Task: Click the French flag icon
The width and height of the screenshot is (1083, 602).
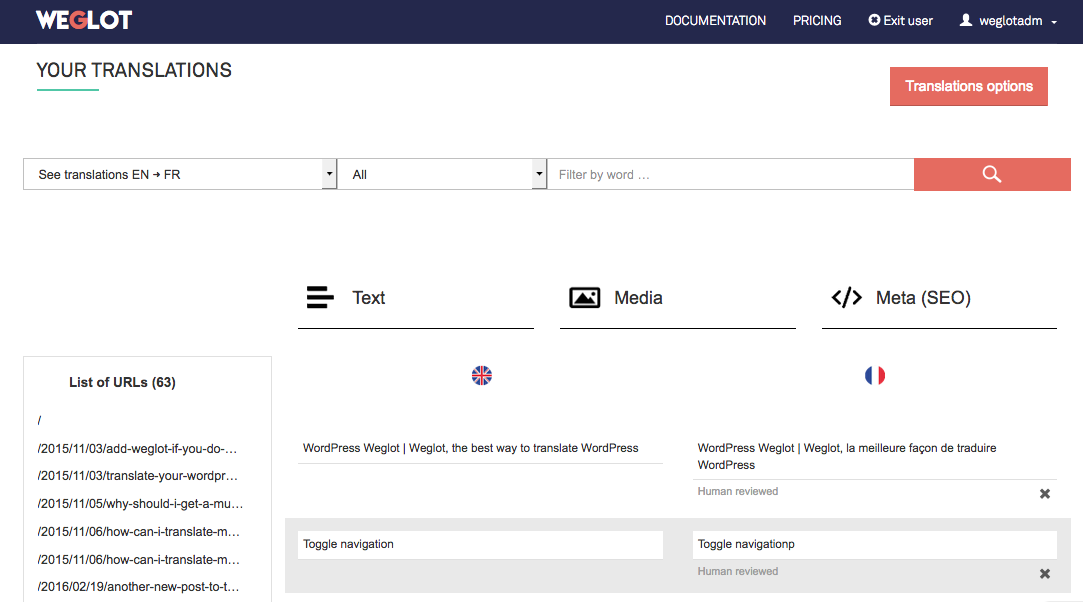Action: pyautogui.click(x=874, y=375)
